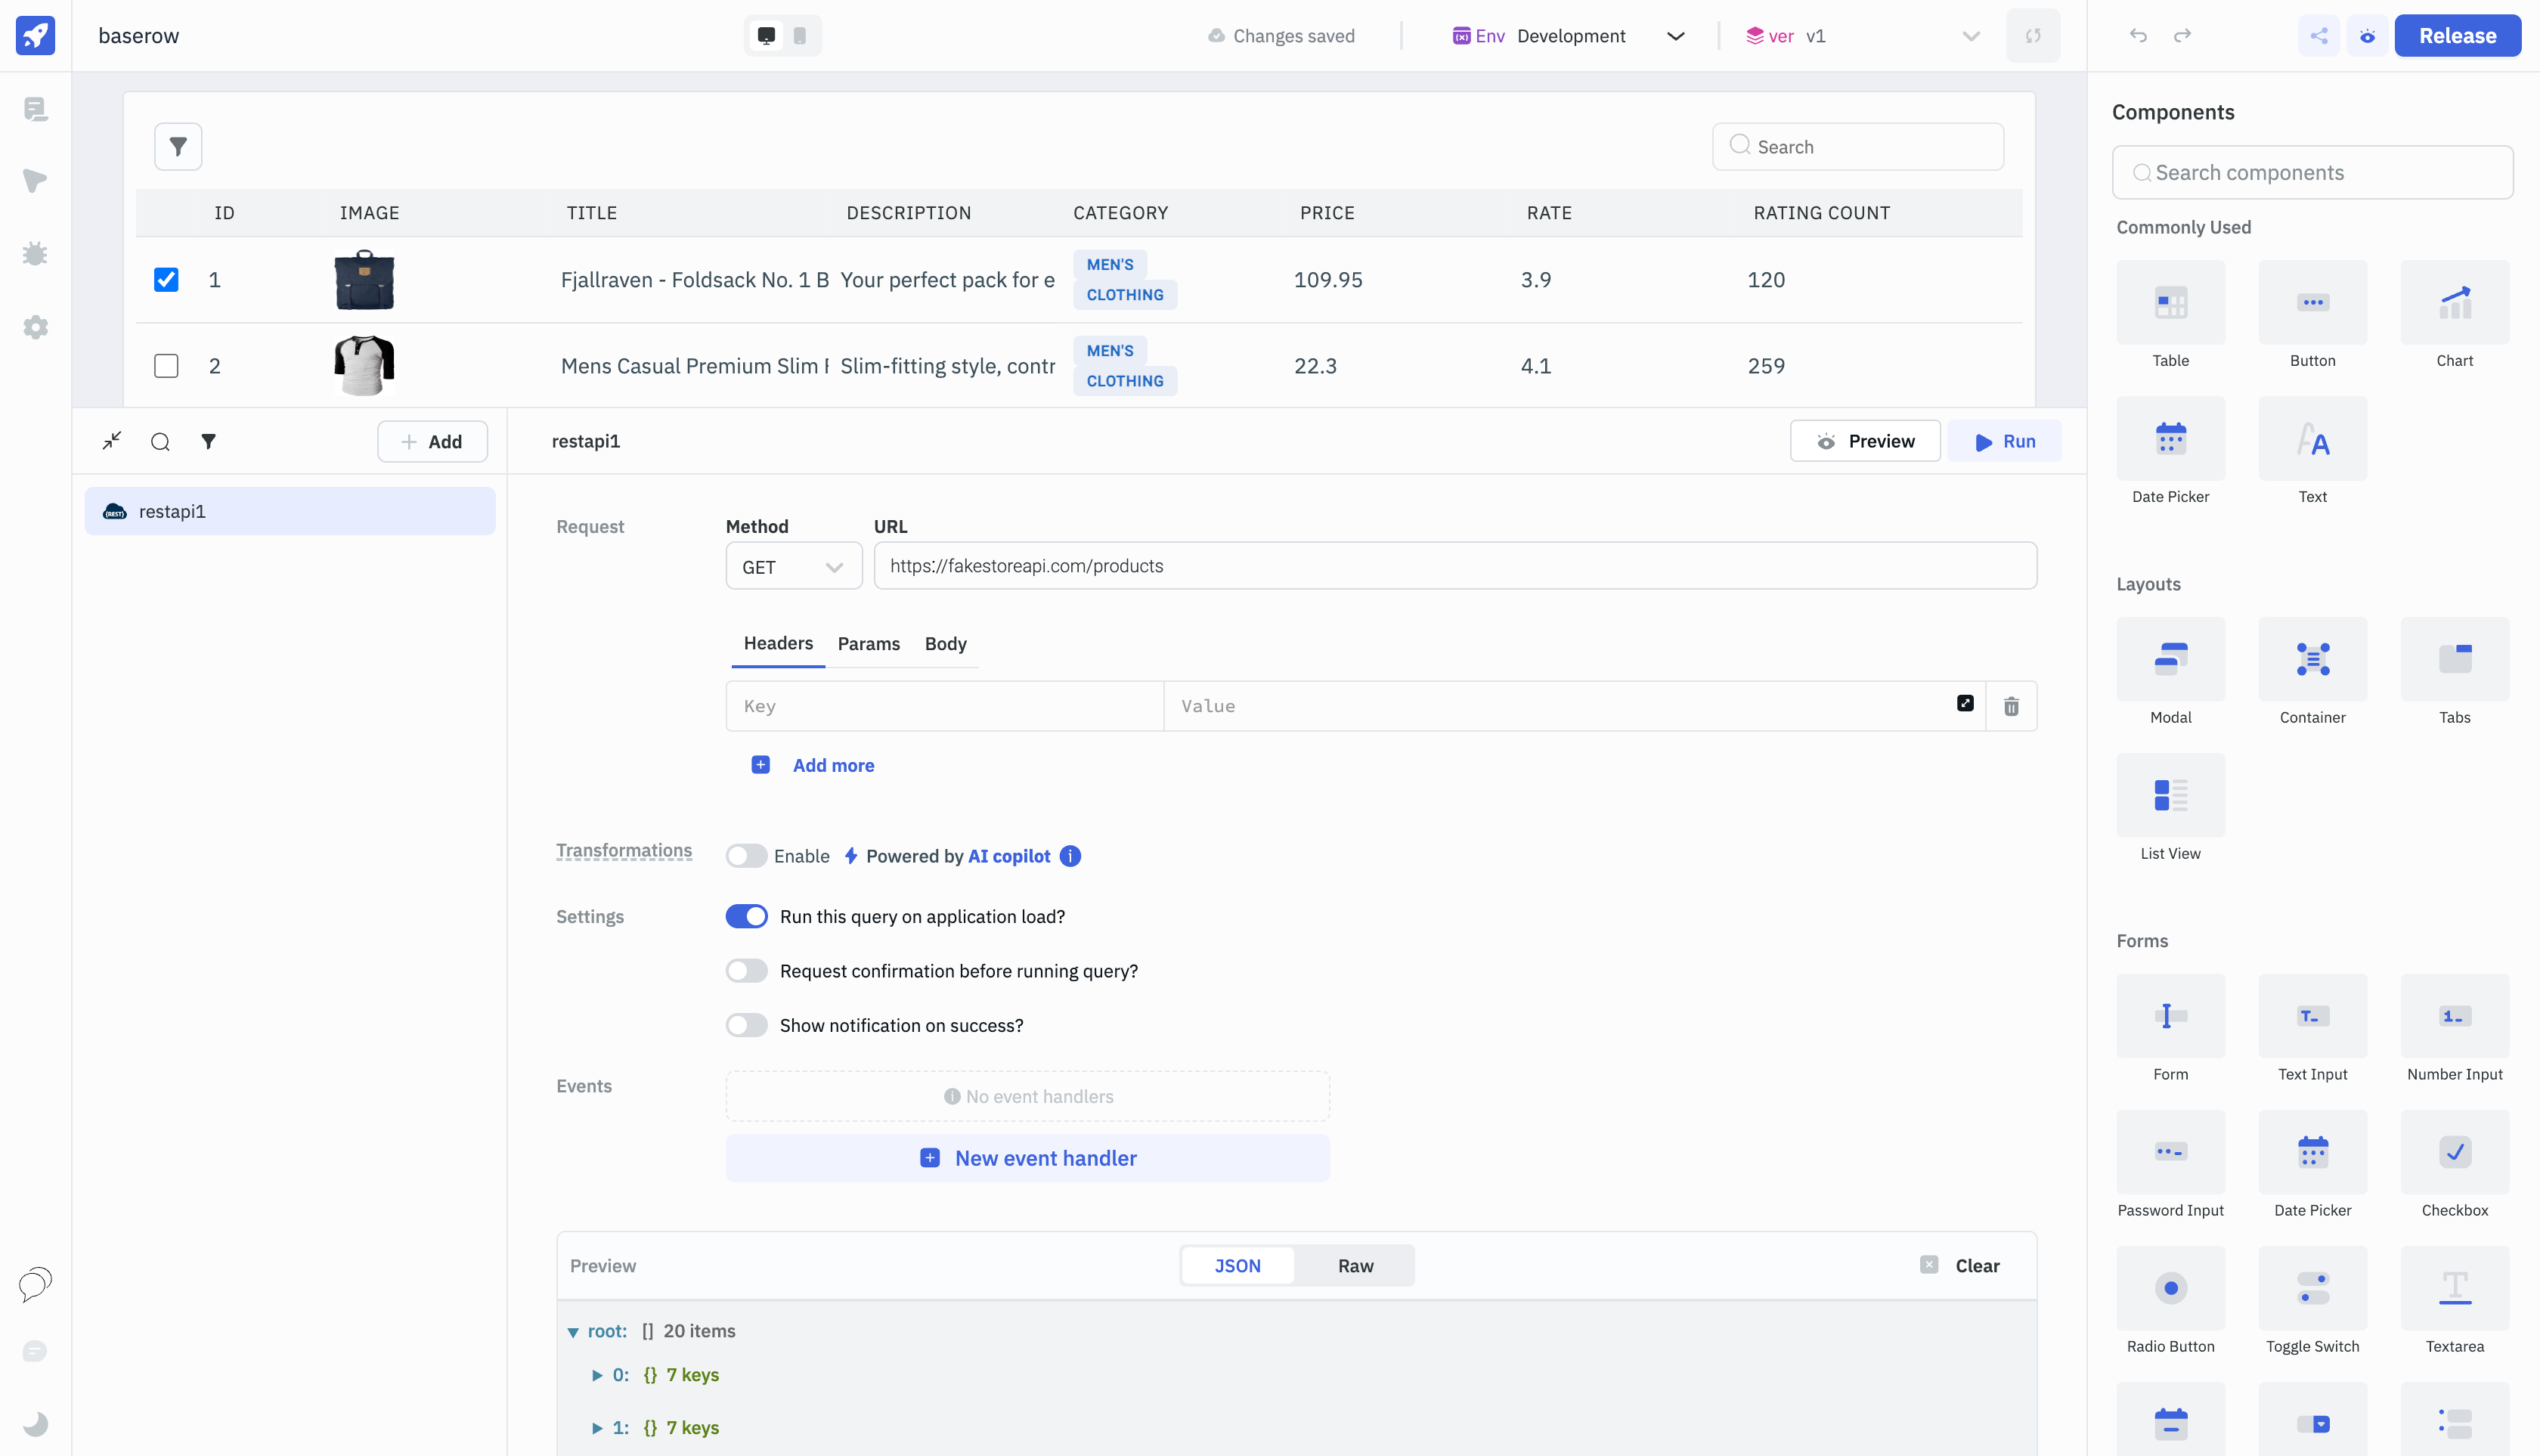The image size is (2540, 1456).
Task: Click the New event handler button
Action: tap(1027, 1158)
